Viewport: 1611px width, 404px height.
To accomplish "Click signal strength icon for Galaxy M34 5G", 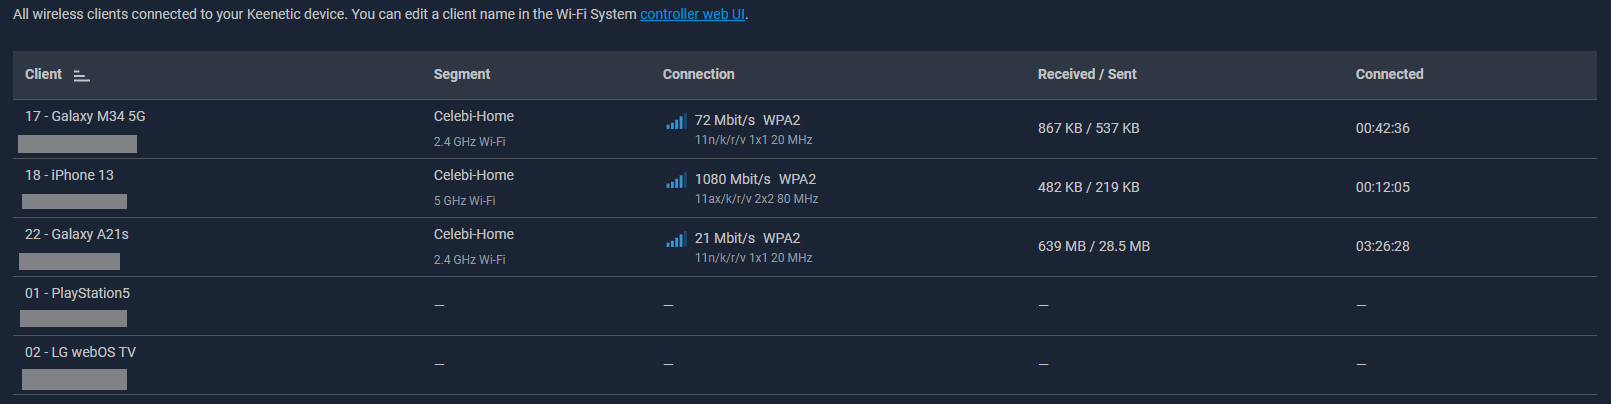I will click(676, 122).
